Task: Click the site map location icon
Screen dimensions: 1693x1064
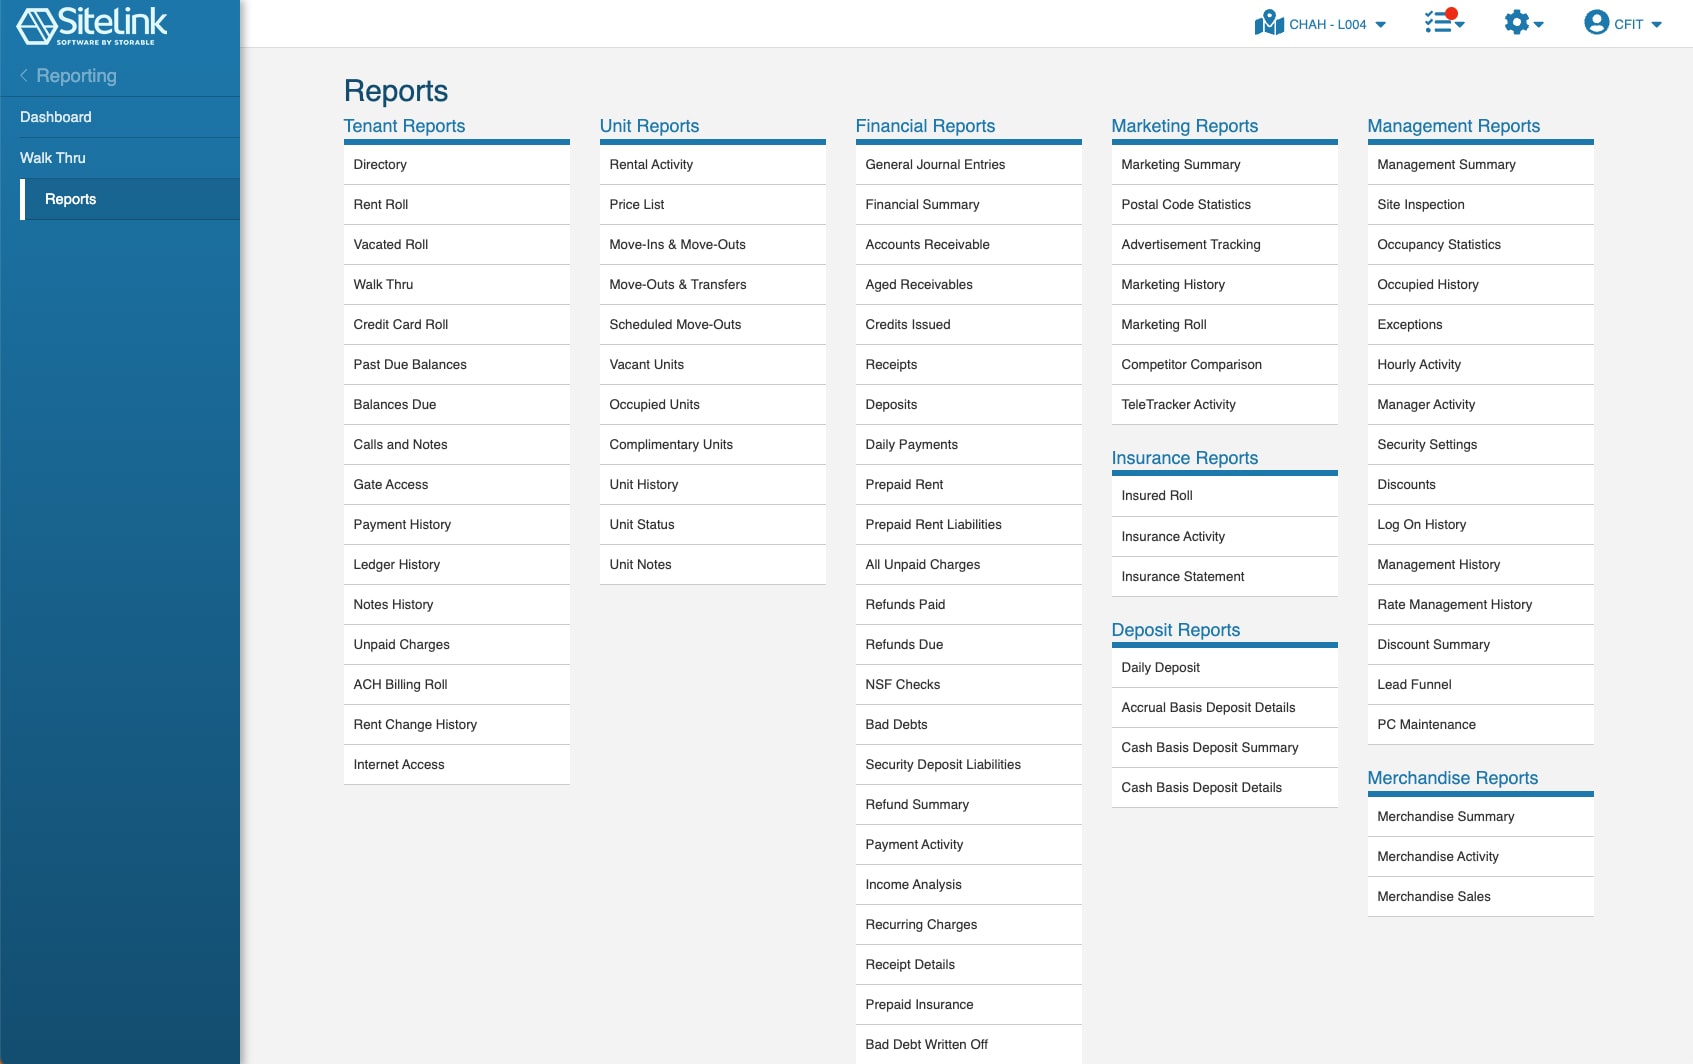Action: point(1268,23)
